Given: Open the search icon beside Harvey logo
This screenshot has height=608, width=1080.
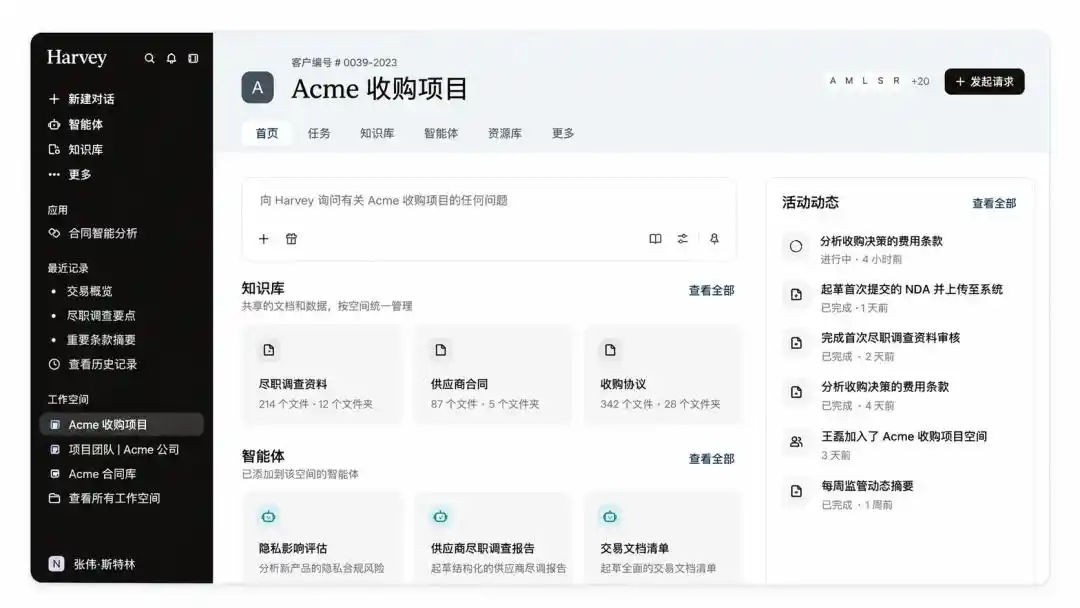Looking at the screenshot, I should (x=149, y=59).
